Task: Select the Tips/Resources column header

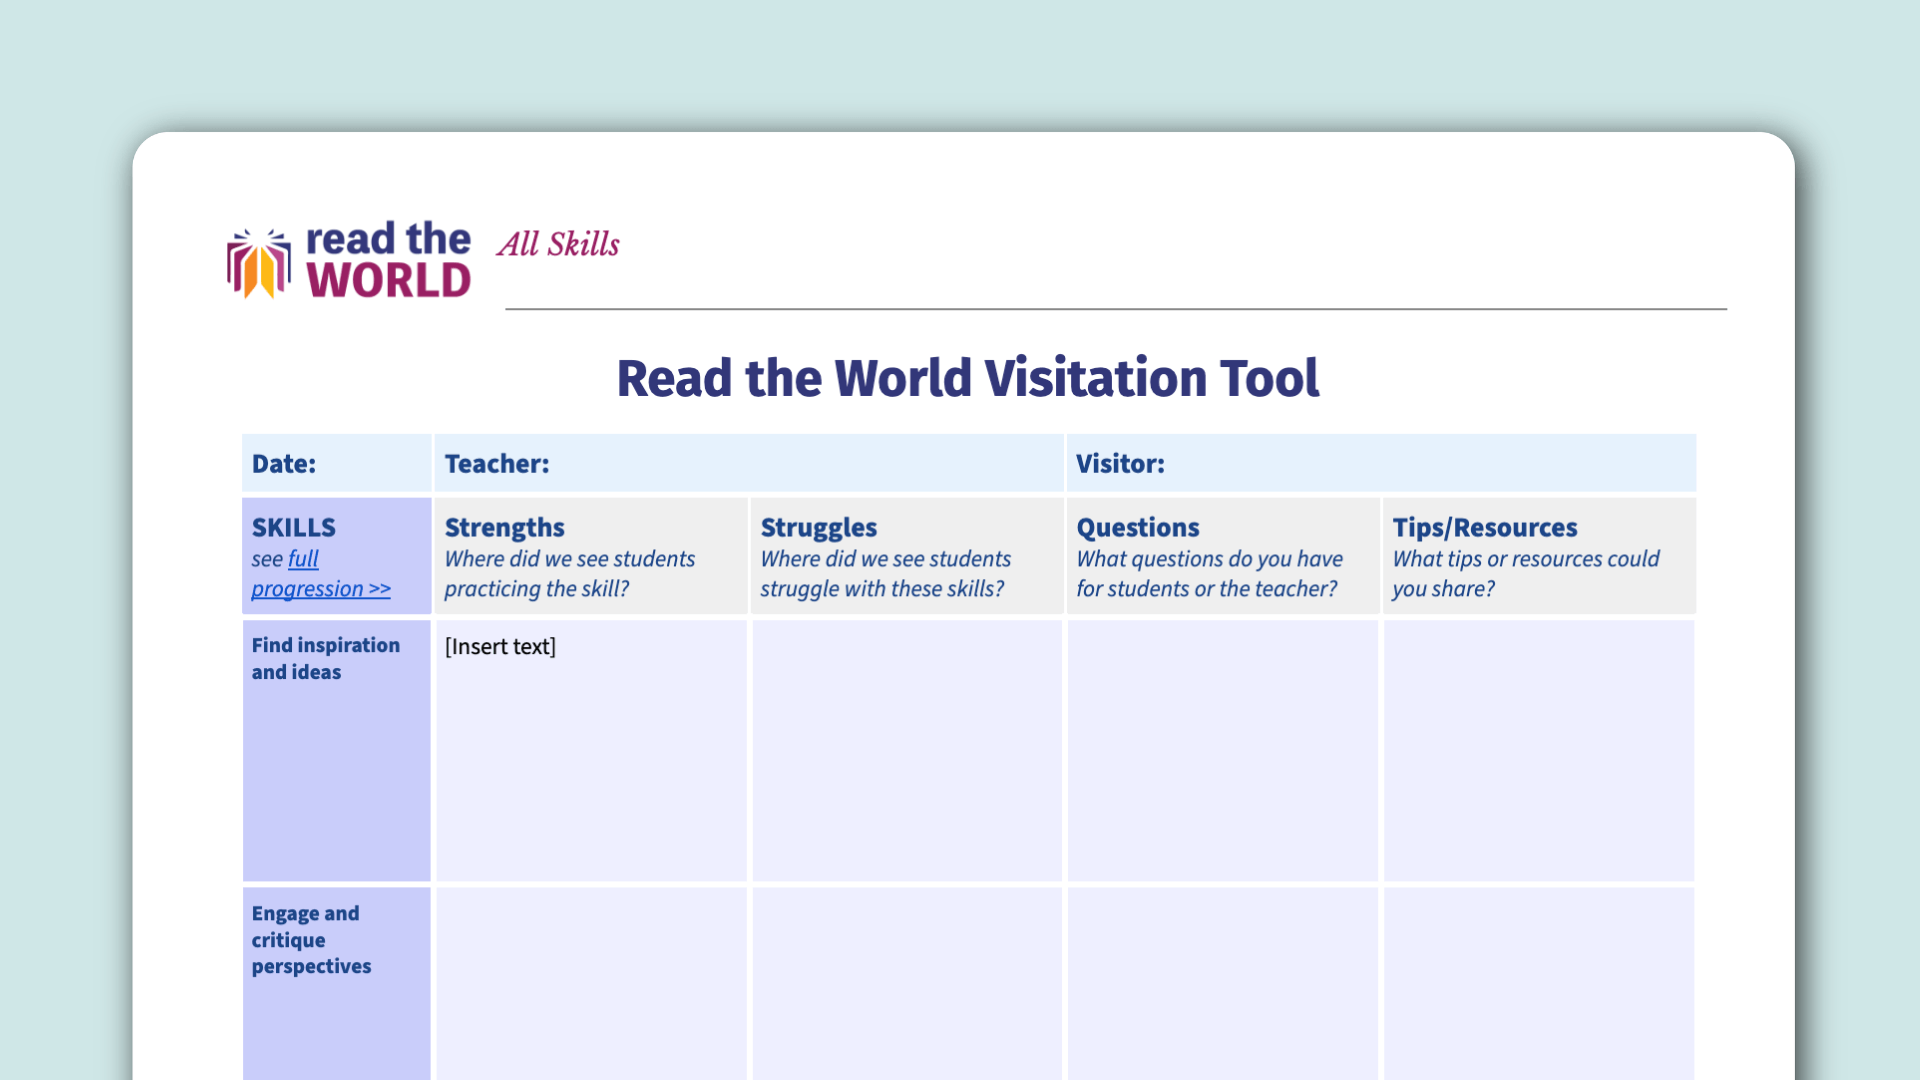Action: click(1484, 527)
